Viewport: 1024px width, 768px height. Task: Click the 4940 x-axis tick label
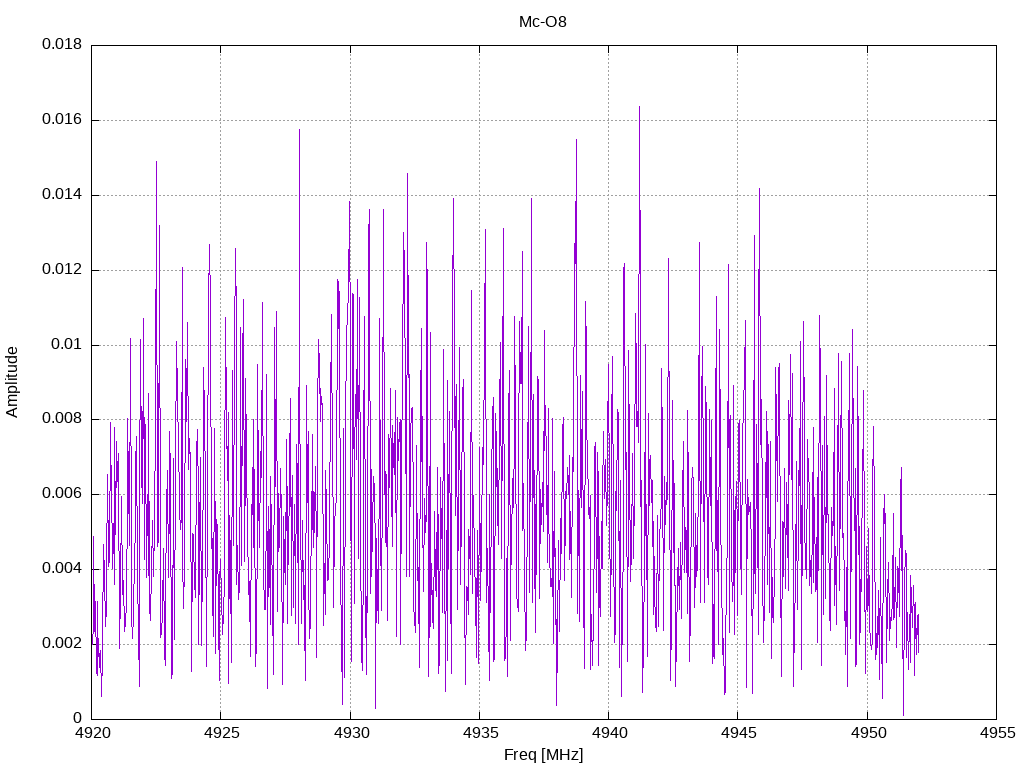pyautogui.click(x=609, y=733)
